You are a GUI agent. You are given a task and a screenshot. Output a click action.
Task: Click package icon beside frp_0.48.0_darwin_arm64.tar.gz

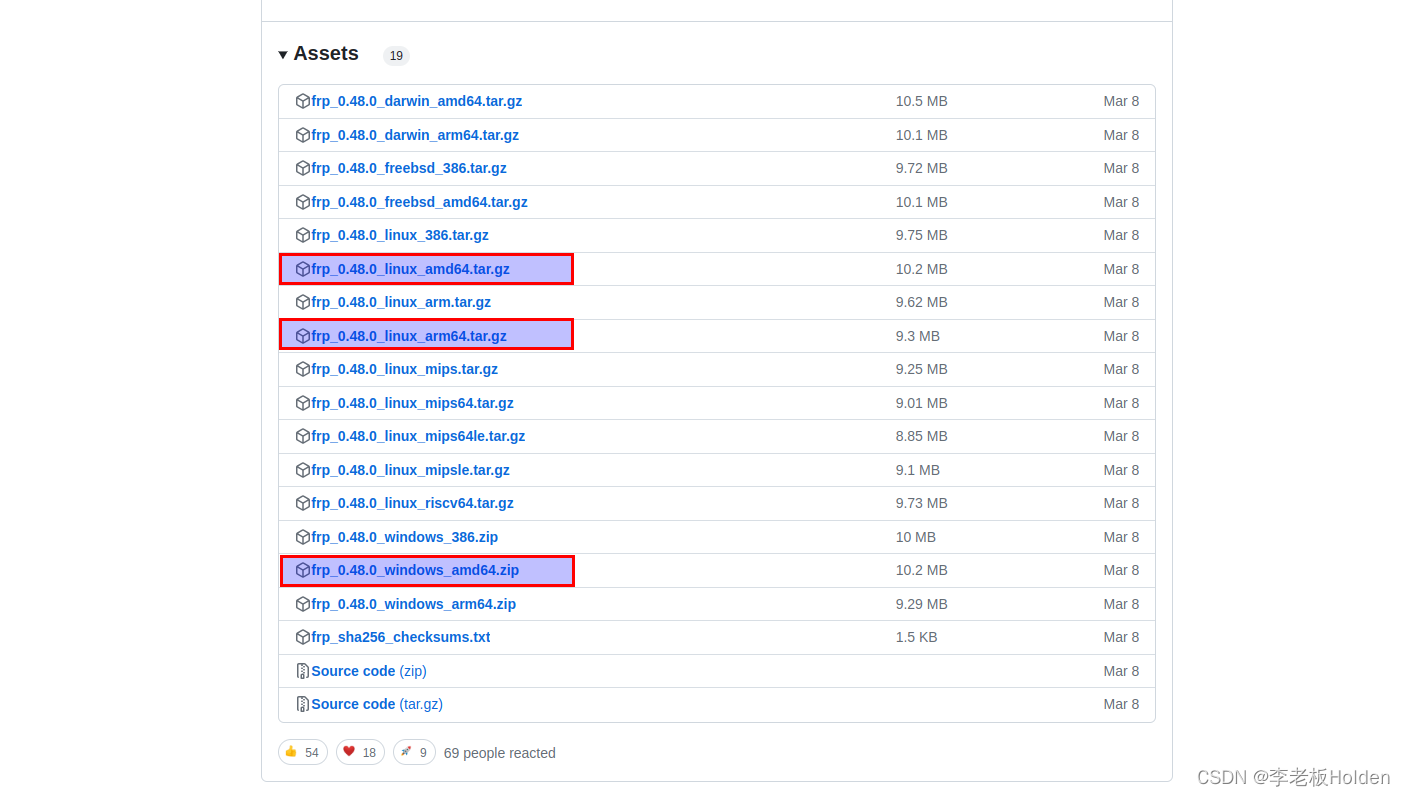[303, 135]
